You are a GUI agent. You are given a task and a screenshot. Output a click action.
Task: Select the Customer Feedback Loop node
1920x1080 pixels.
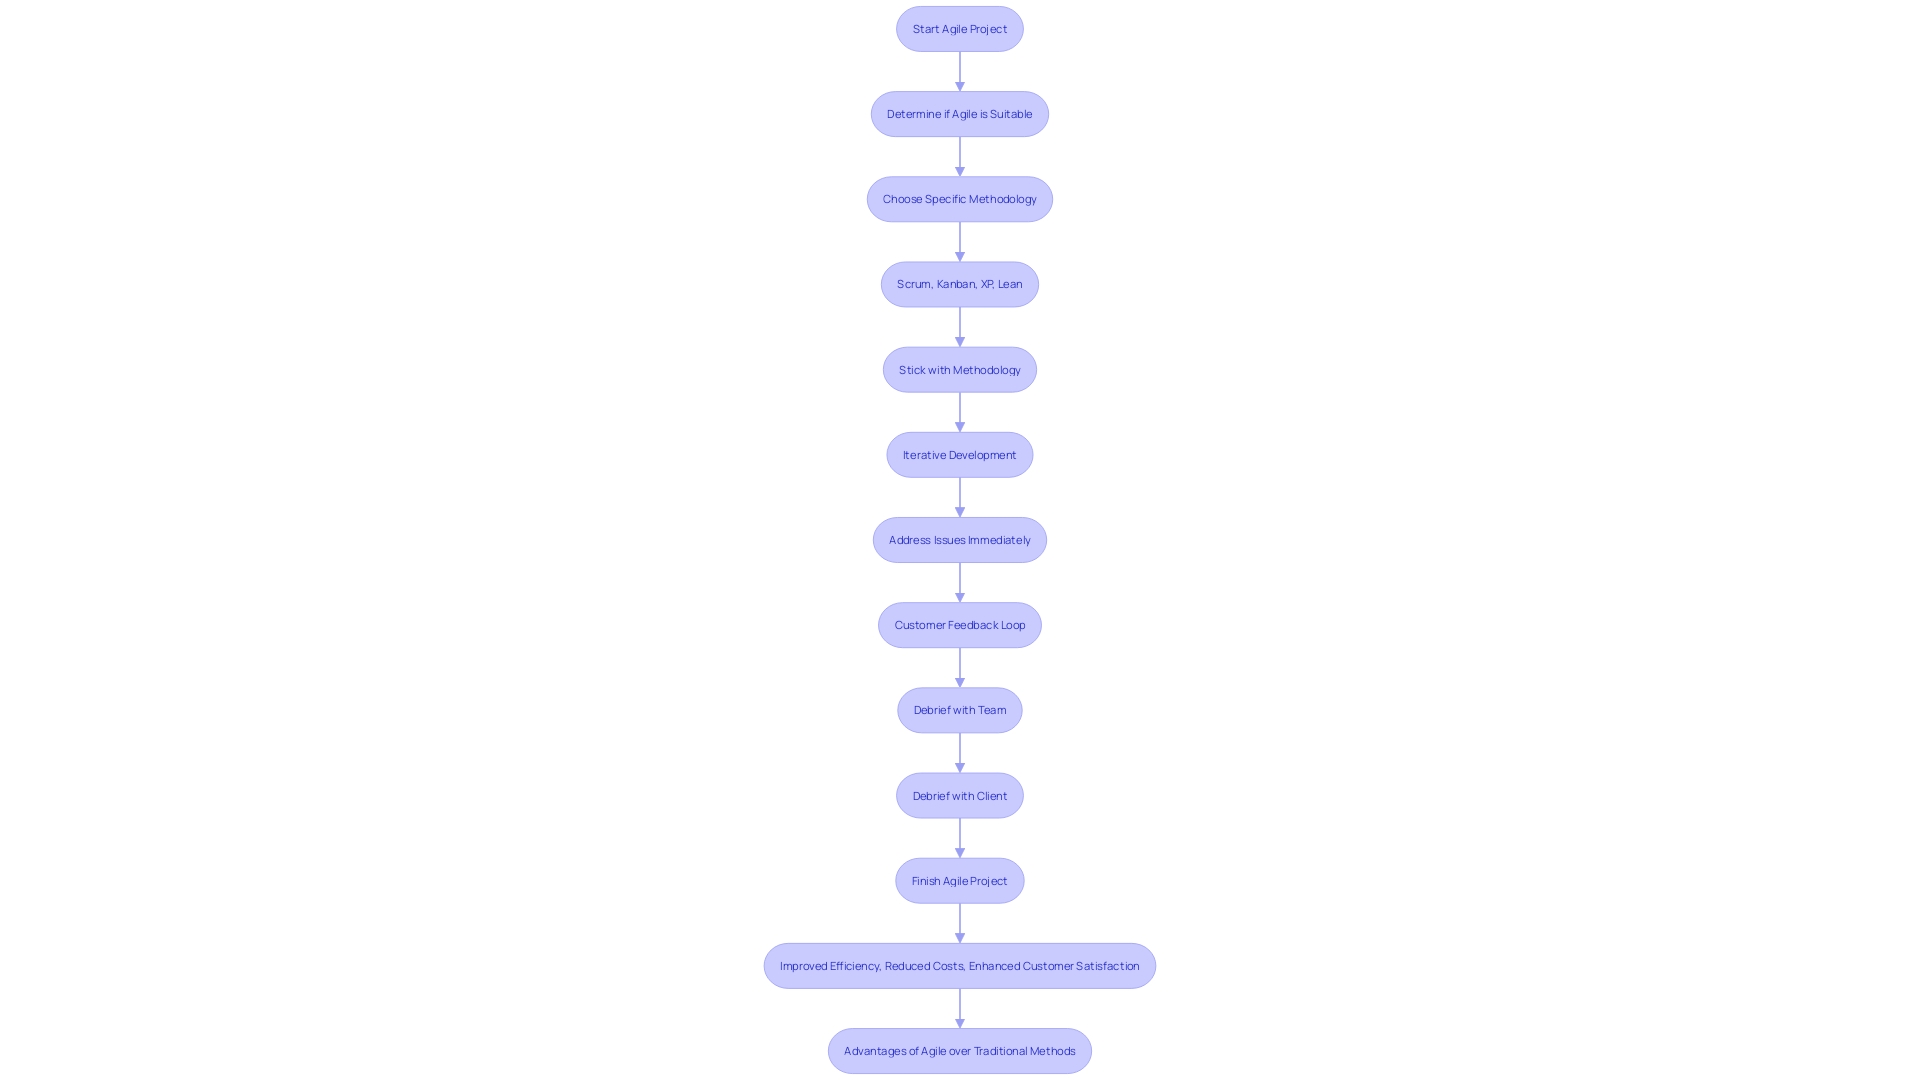(x=960, y=624)
